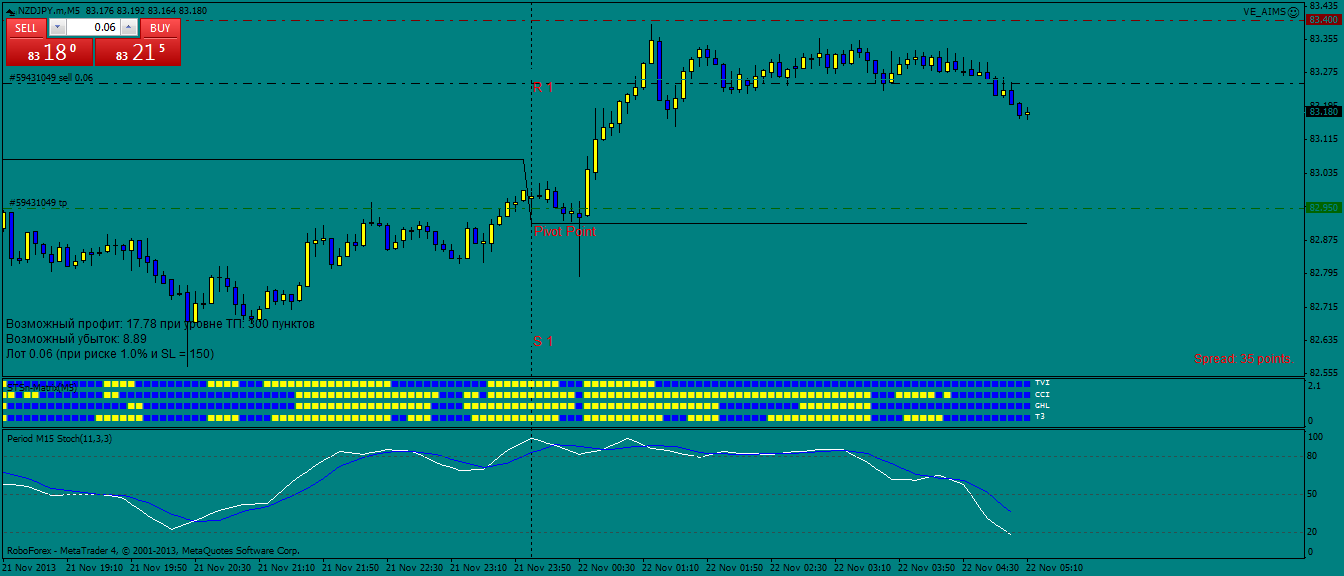Decrease lot size with the down arrow
This screenshot has width=1344, height=576.
pyautogui.click(x=57, y=28)
